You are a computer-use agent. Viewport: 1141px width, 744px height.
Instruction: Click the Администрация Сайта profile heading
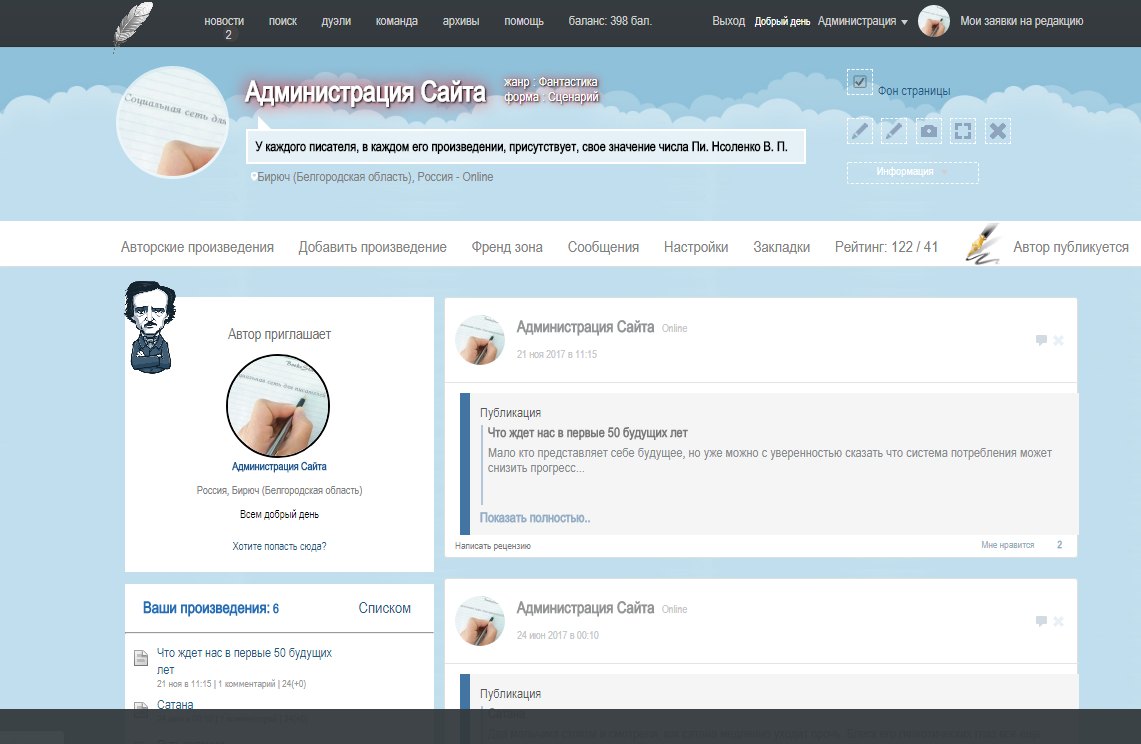click(365, 92)
